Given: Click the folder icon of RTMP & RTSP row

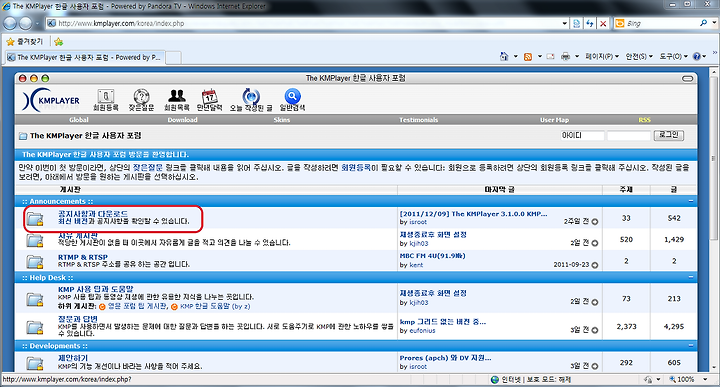Looking at the screenshot, I should pyautogui.click(x=34, y=262).
